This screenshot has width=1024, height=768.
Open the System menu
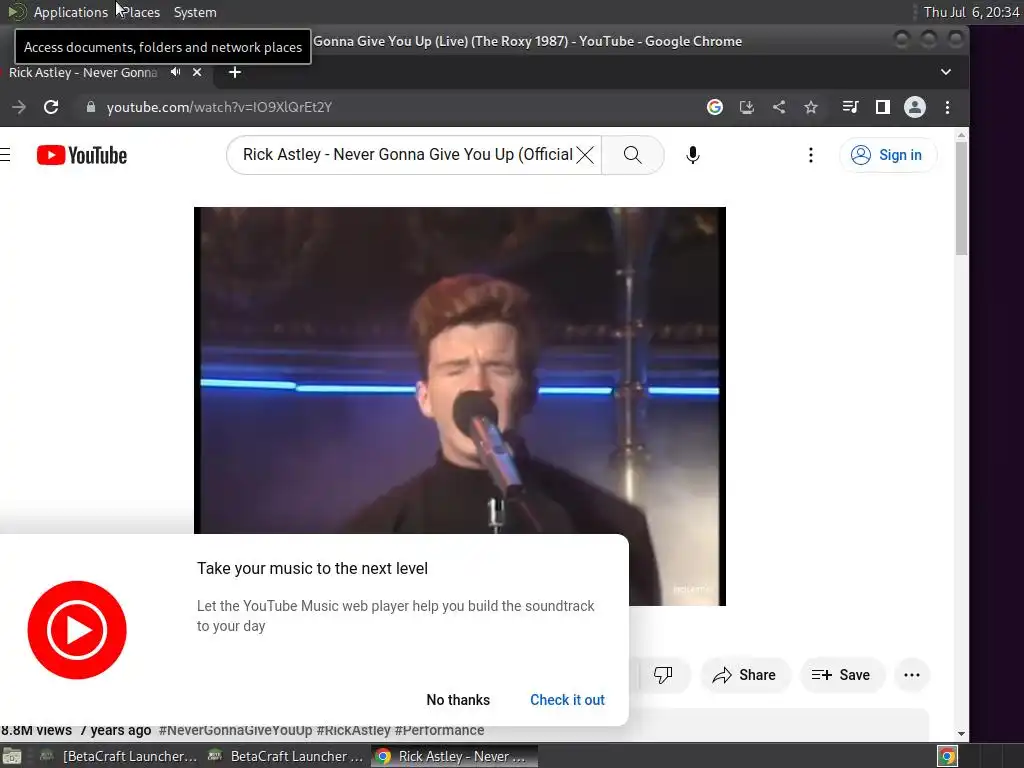pyautogui.click(x=195, y=12)
